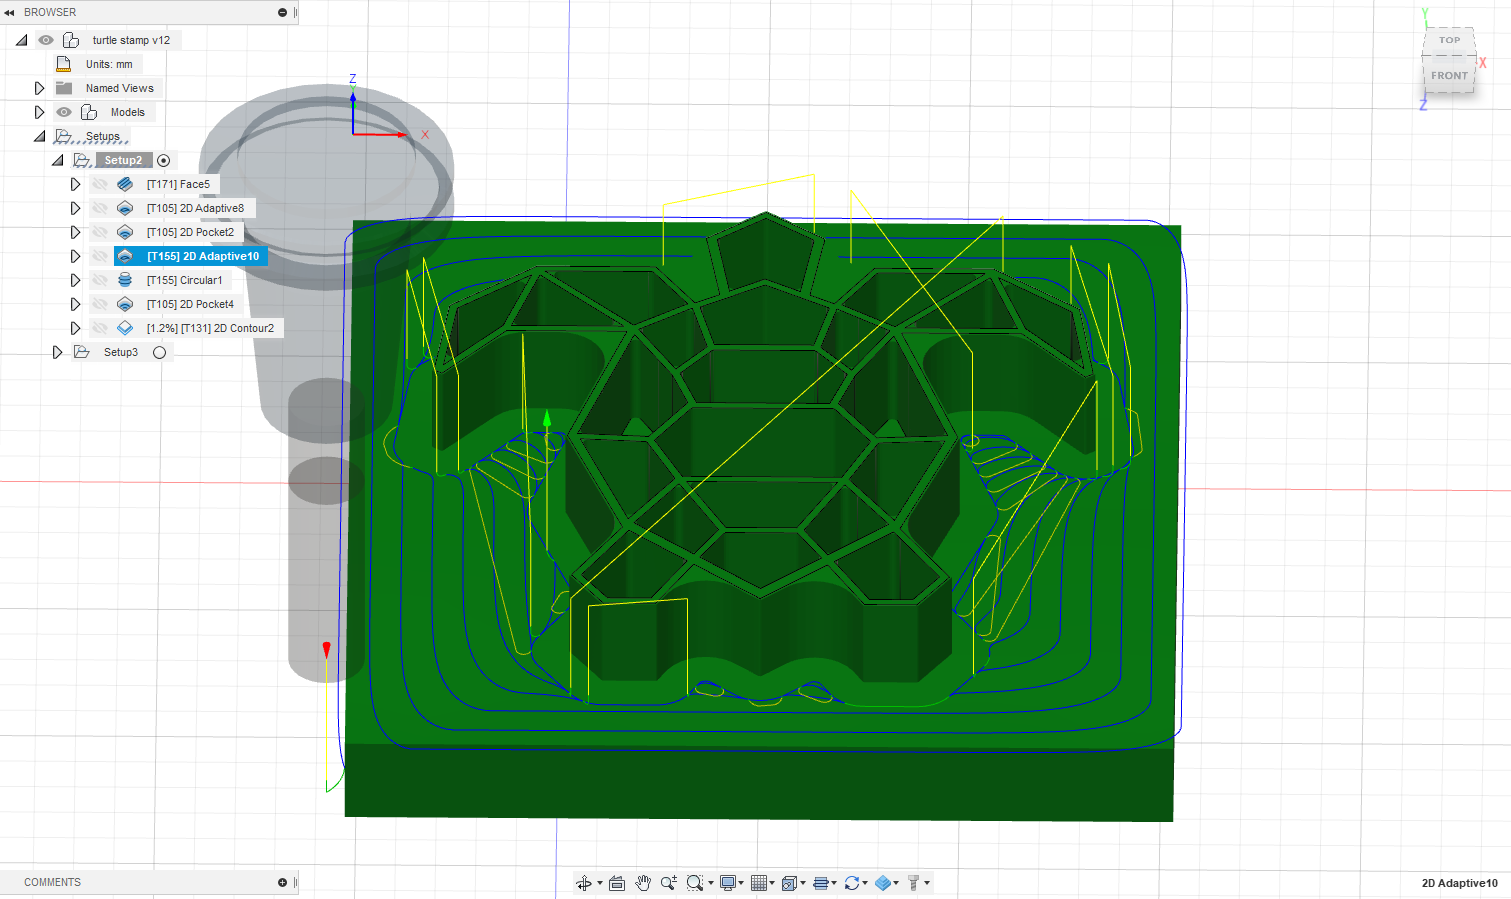Image resolution: width=1511 pixels, height=899 pixels.
Task: Expand the Named Views folder
Action: pyautogui.click(x=39, y=87)
